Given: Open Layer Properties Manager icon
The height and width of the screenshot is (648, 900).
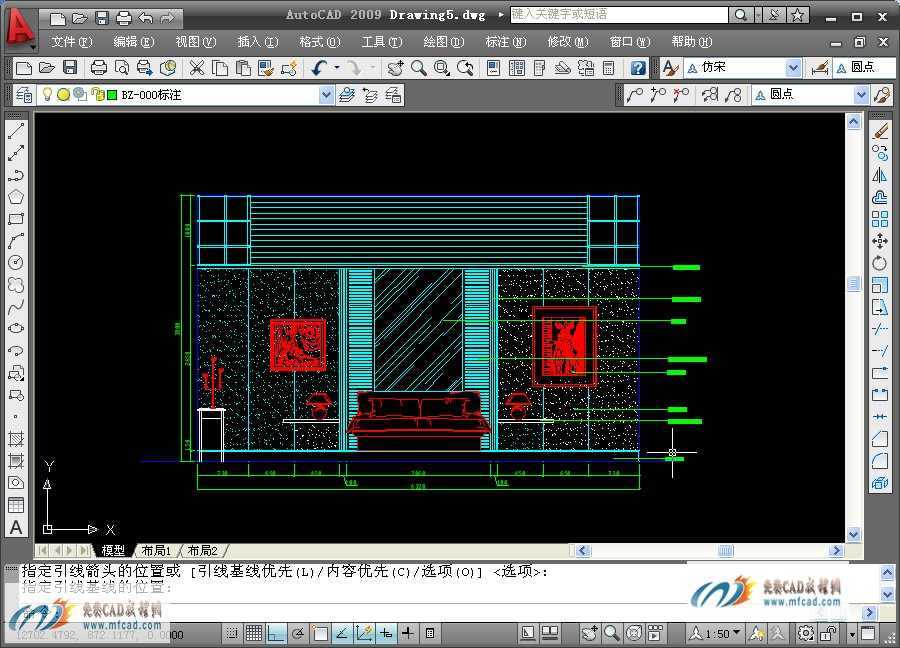Looking at the screenshot, I should (x=24, y=95).
